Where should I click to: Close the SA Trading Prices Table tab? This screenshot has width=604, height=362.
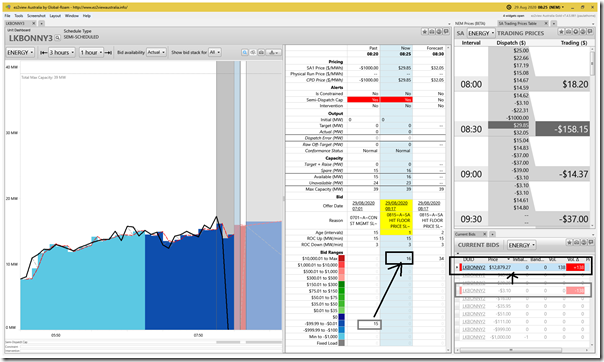coord(546,23)
